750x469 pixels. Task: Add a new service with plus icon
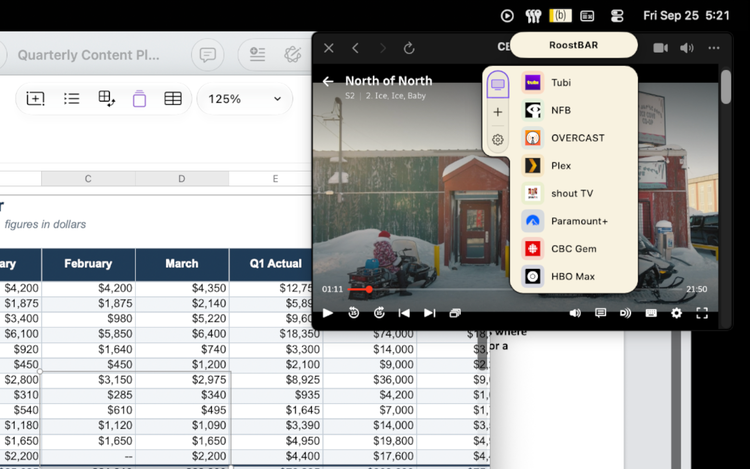click(497, 112)
